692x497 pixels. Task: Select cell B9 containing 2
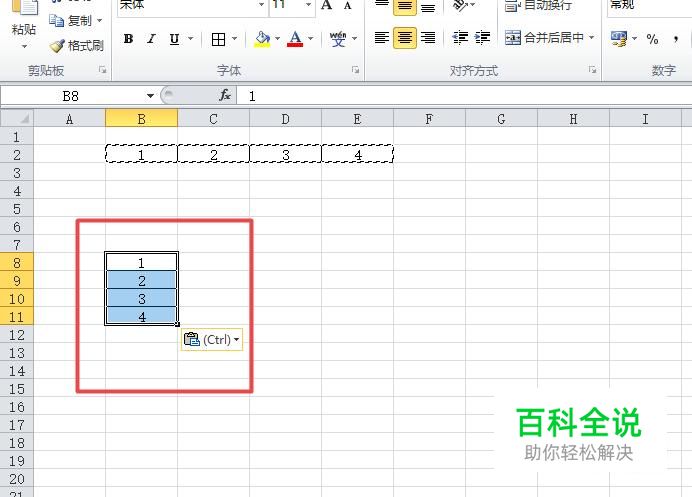point(141,281)
